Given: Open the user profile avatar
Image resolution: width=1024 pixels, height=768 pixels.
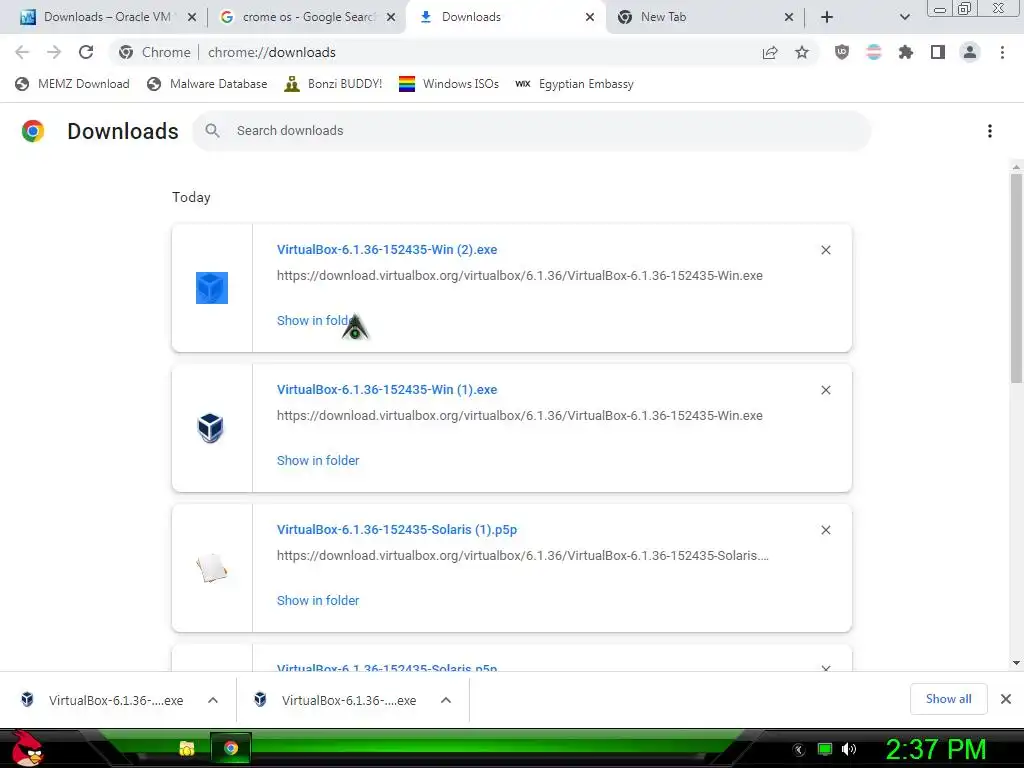Looking at the screenshot, I should [x=970, y=52].
